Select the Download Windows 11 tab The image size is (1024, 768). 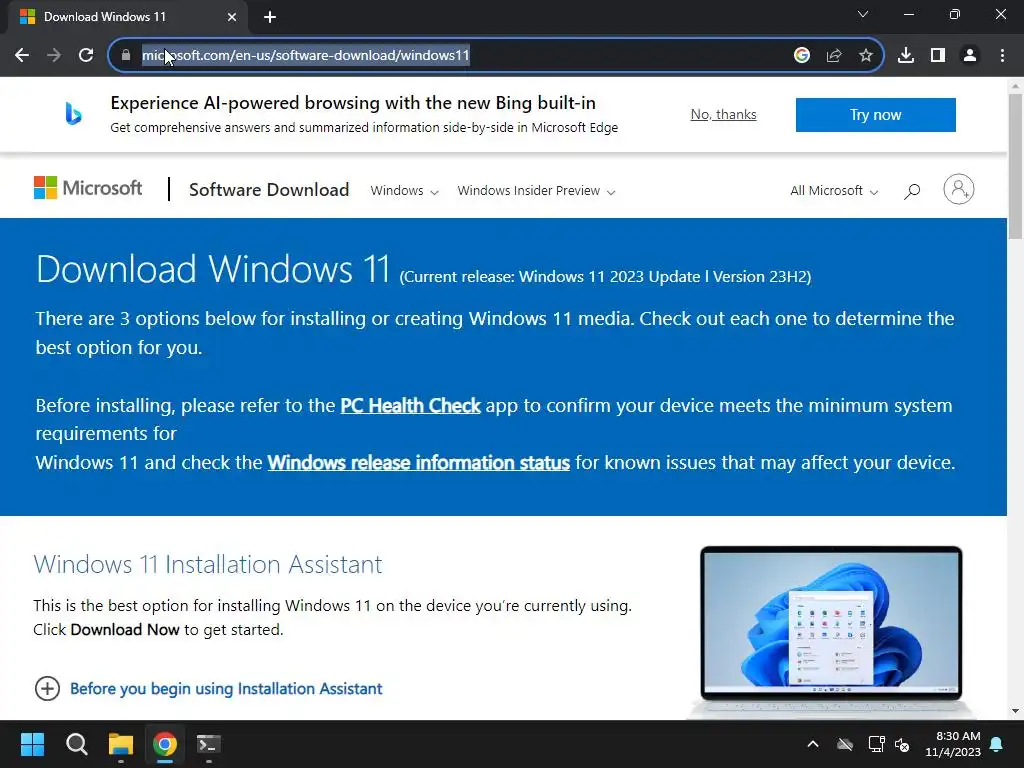127,17
